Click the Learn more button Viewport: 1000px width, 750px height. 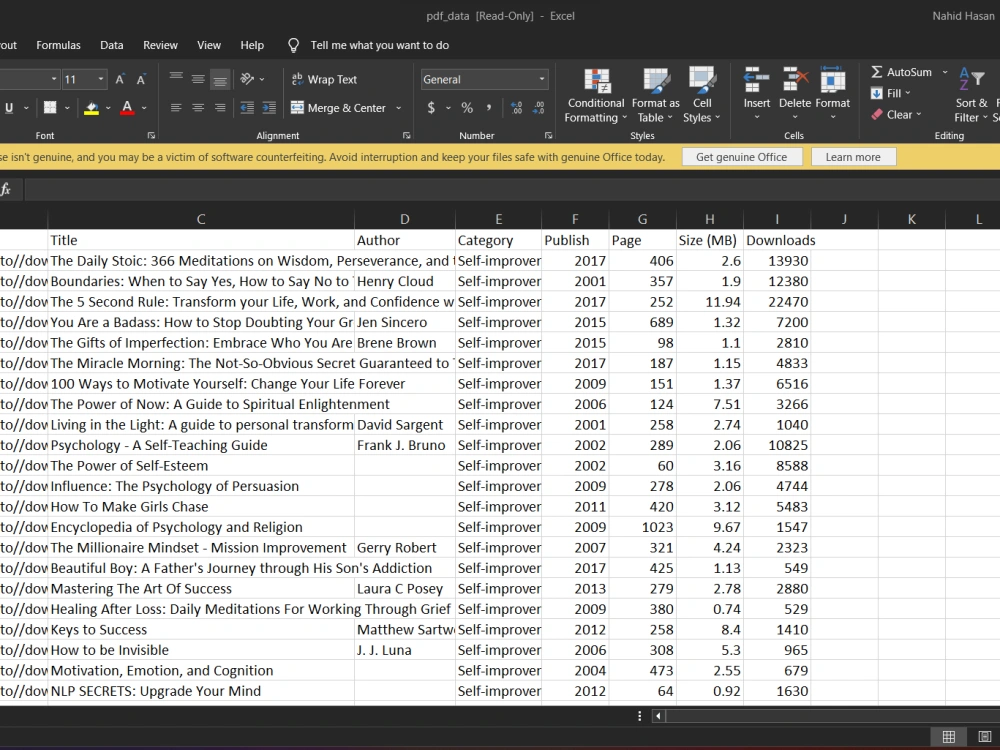853,156
